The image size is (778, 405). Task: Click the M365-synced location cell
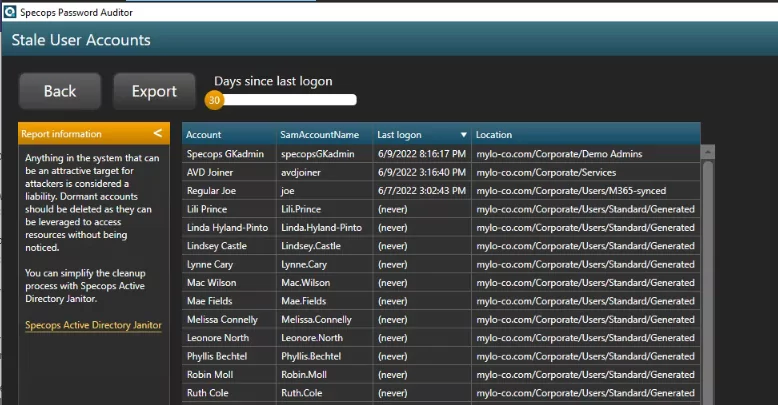tap(586, 191)
